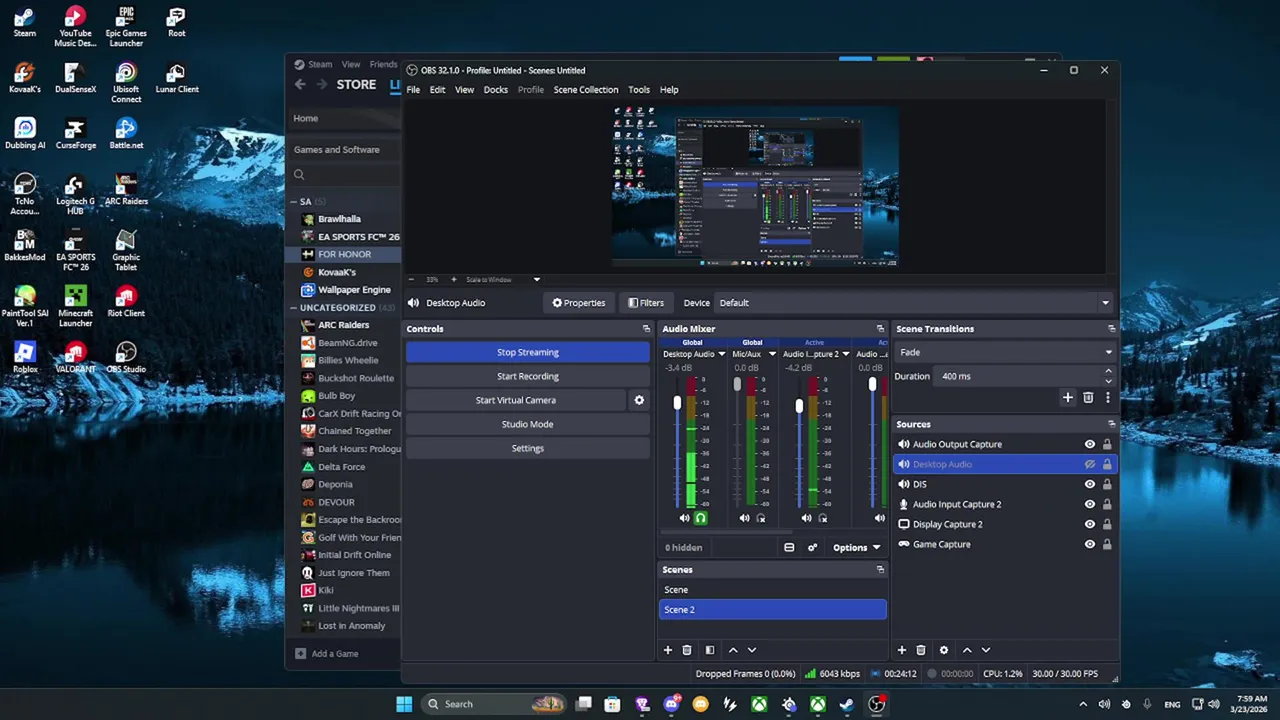The image size is (1280, 720).
Task: Unlock the Game Capture source lock
Action: click(x=1107, y=544)
